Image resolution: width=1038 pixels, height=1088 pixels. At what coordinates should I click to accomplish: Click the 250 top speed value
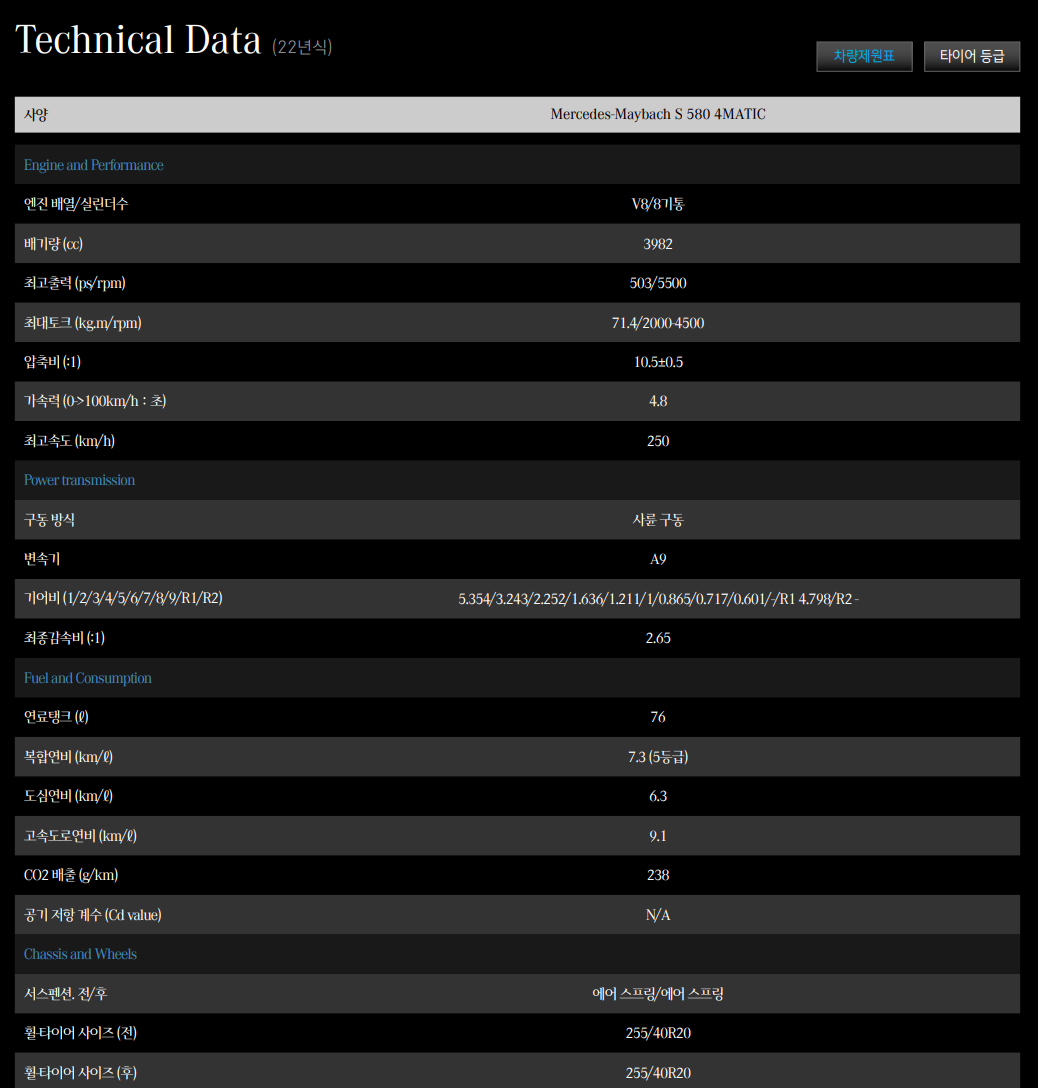tap(658, 441)
